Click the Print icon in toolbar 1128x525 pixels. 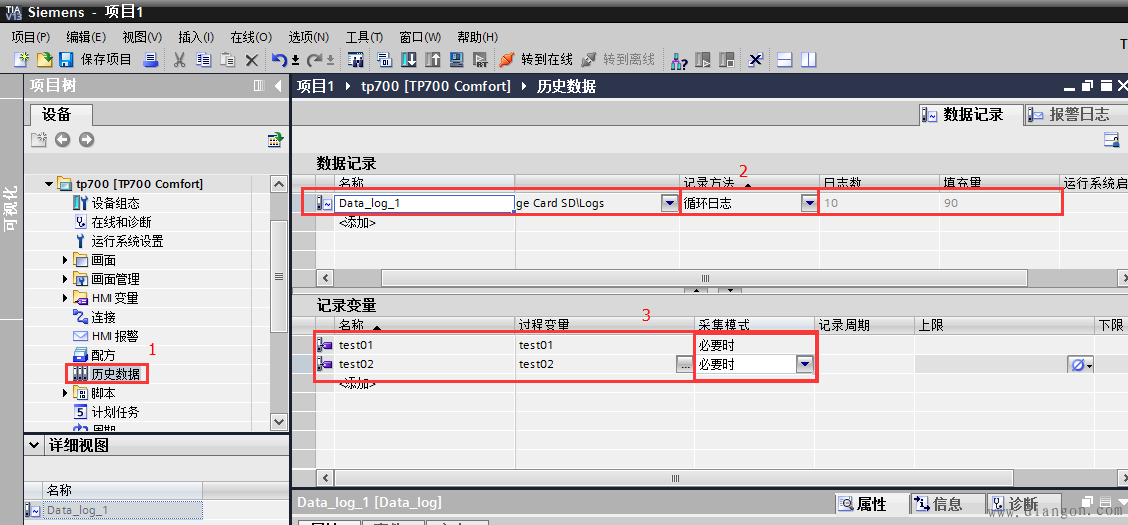150,60
